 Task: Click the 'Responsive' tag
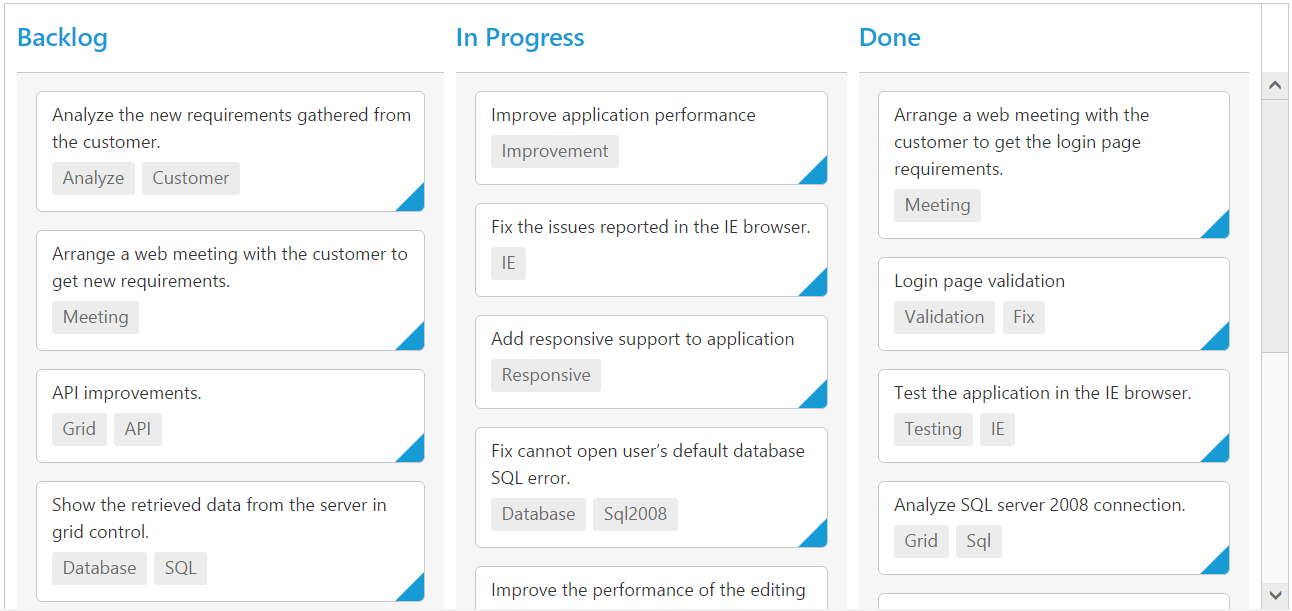click(546, 375)
